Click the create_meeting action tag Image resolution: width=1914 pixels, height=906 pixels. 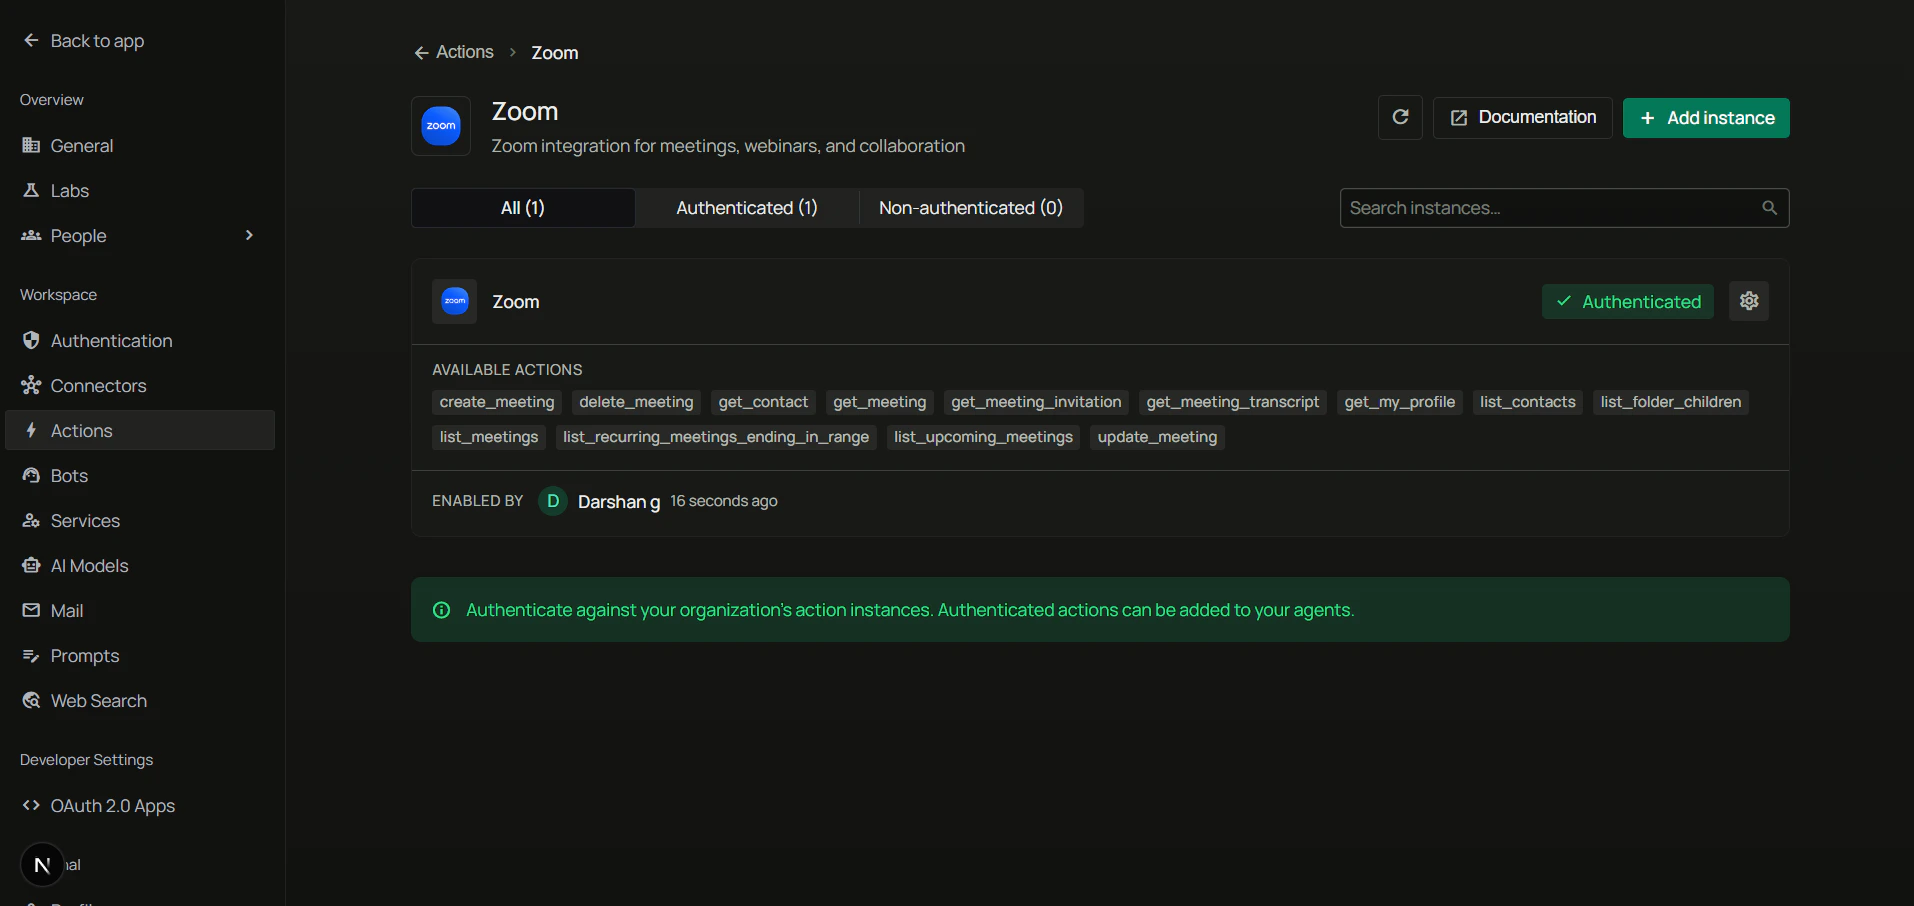(497, 402)
